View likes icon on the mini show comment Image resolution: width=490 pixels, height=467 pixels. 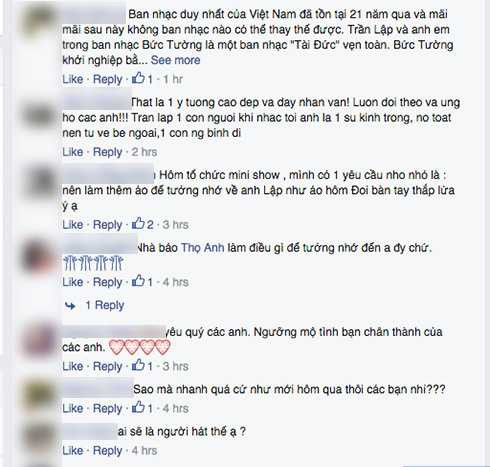pyautogui.click(x=138, y=224)
